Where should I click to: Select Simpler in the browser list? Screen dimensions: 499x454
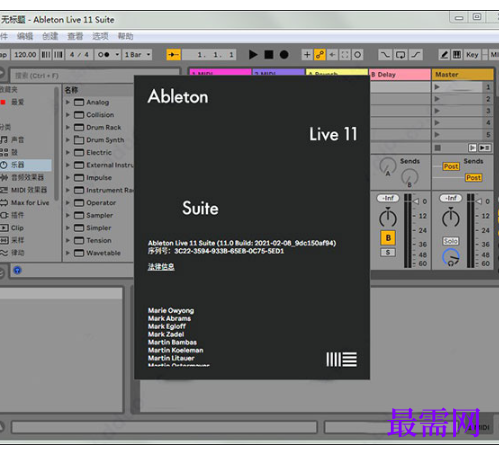pyautogui.click(x=99, y=228)
